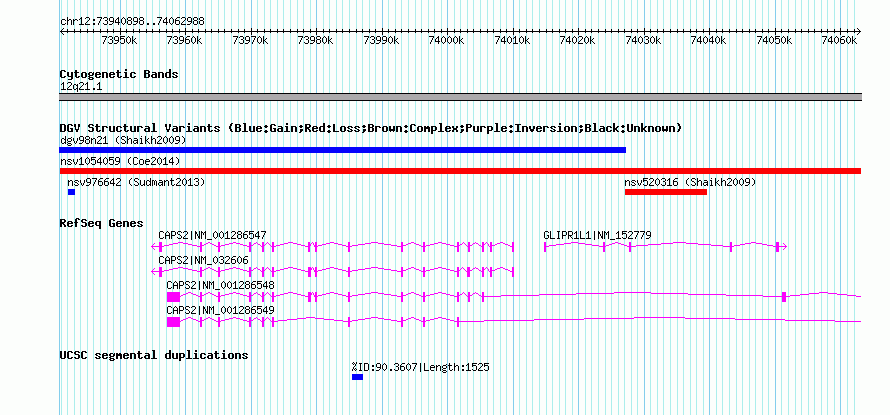This screenshot has width=890, height=415.
Task: Click the 73990k ruler tick label
Action: coord(381,40)
